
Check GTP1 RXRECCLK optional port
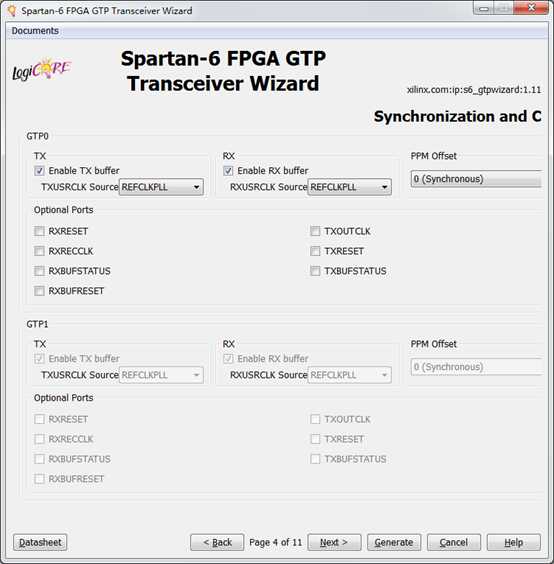(39, 439)
